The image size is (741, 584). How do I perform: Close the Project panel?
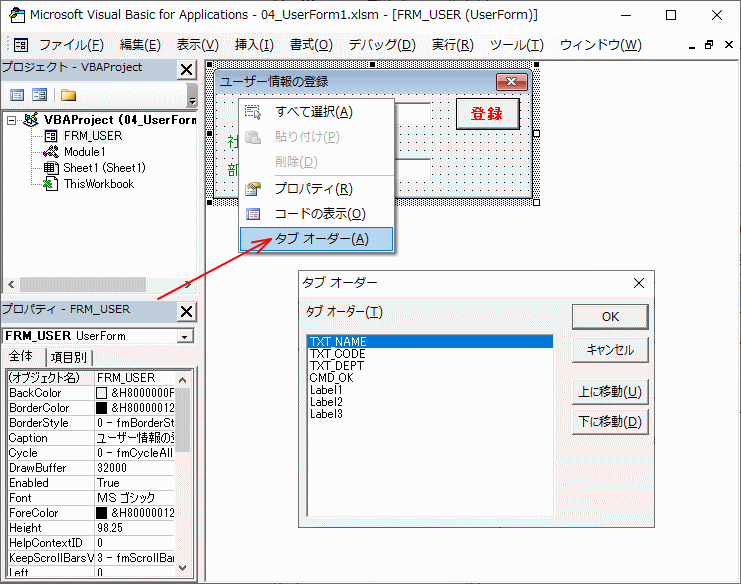pyautogui.click(x=187, y=69)
